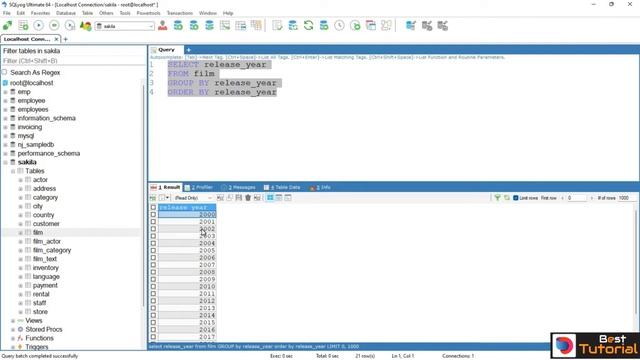The width and height of the screenshot is (640, 360).
Task: Check the row checkbox for 2008
Action: (x=153, y=272)
